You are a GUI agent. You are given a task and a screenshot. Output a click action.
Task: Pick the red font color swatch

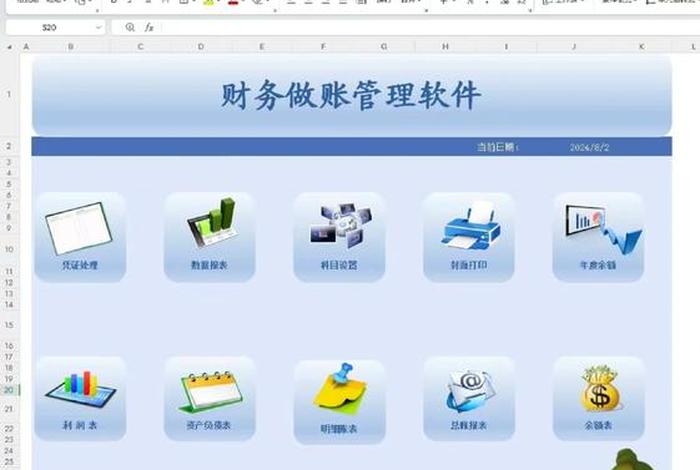[x=233, y=3]
